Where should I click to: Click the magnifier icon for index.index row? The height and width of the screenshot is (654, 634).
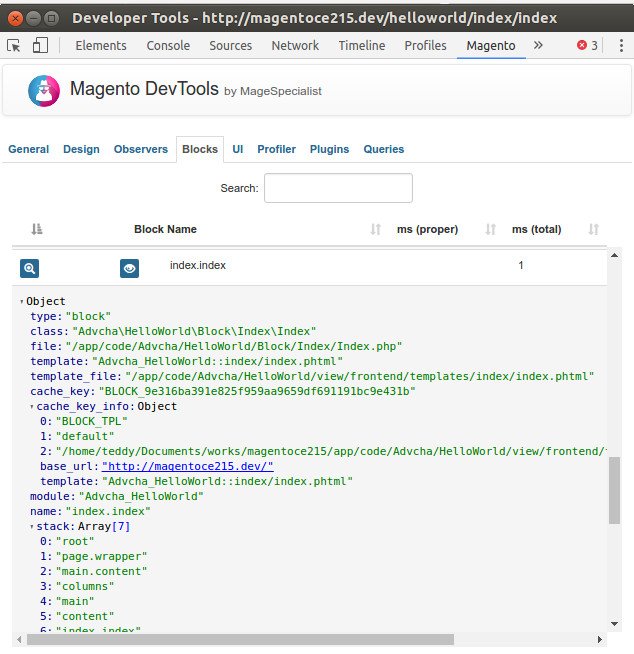point(30,268)
